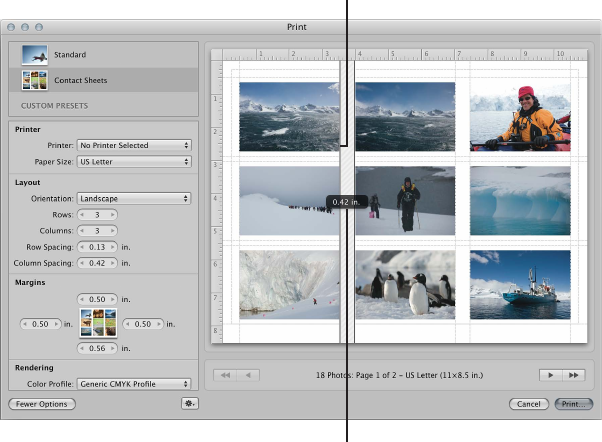Image resolution: width=602 pixels, height=442 pixels.
Task: Jump to the last page
Action: pos(574,375)
